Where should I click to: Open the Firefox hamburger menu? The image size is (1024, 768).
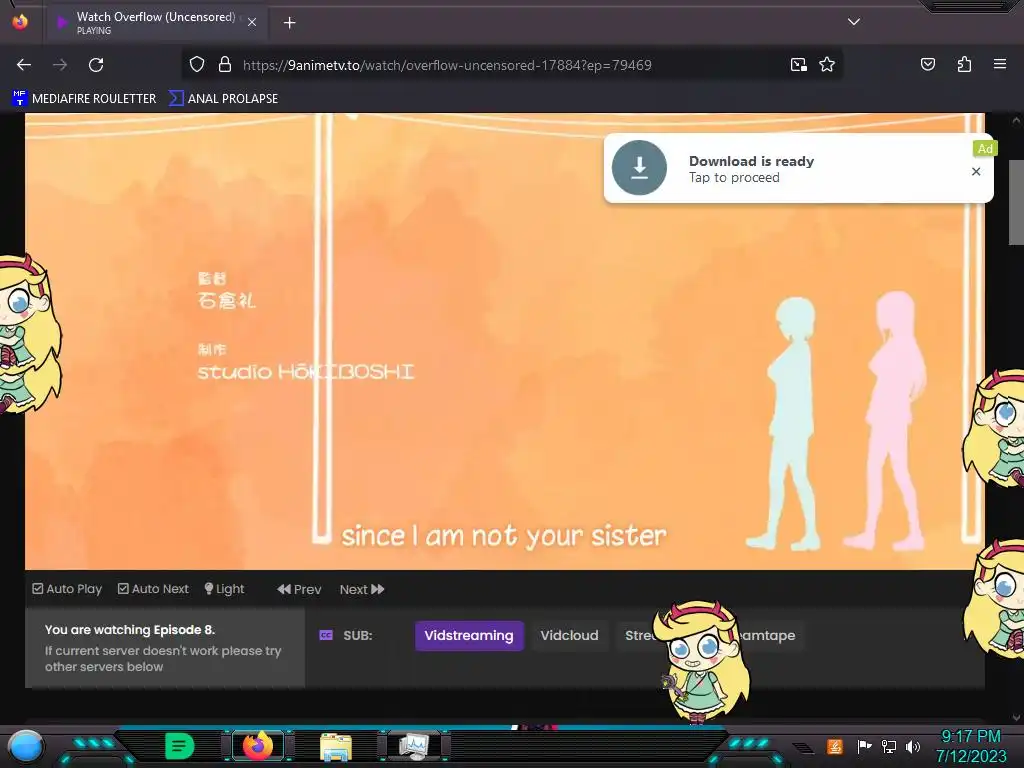pos(999,64)
